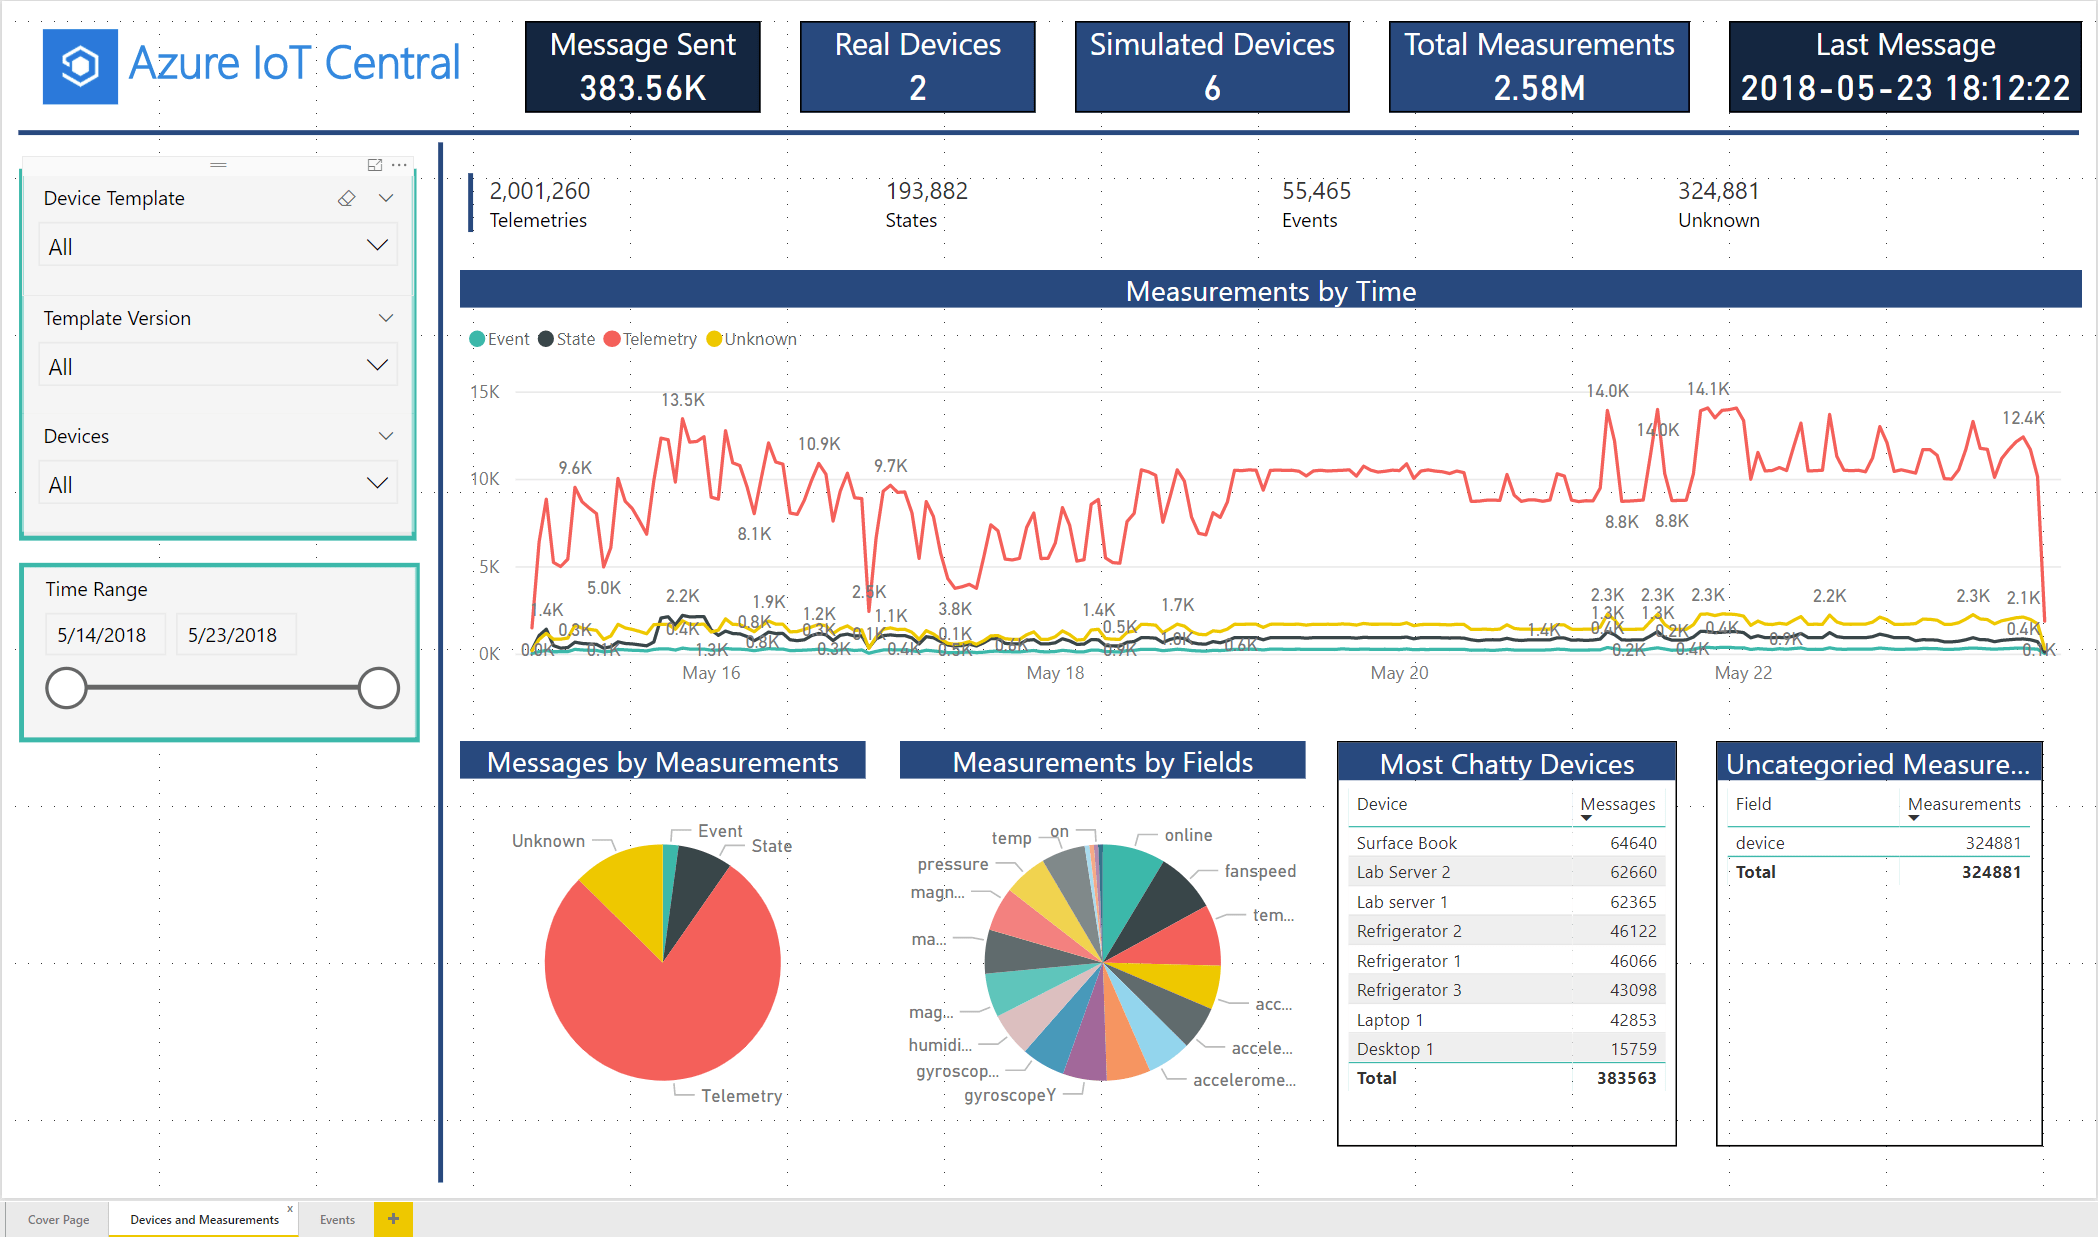Clear Device Template selections with eraser icon
Image resolution: width=2098 pixels, height=1237 pixels.
point(346,198)
